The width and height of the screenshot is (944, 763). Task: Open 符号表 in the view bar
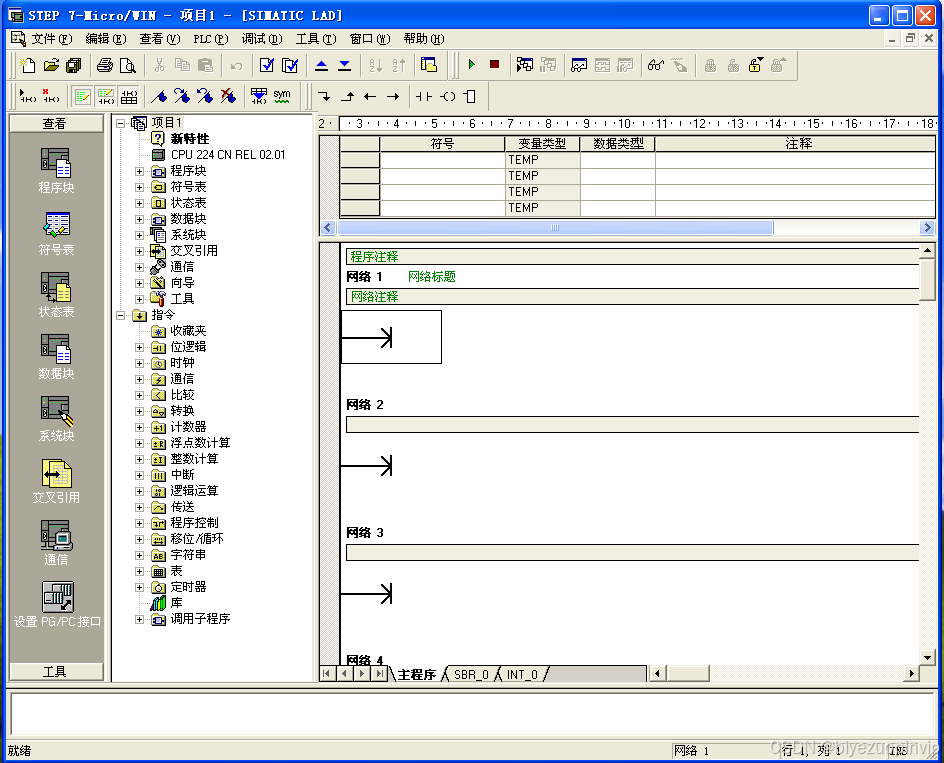56,233
